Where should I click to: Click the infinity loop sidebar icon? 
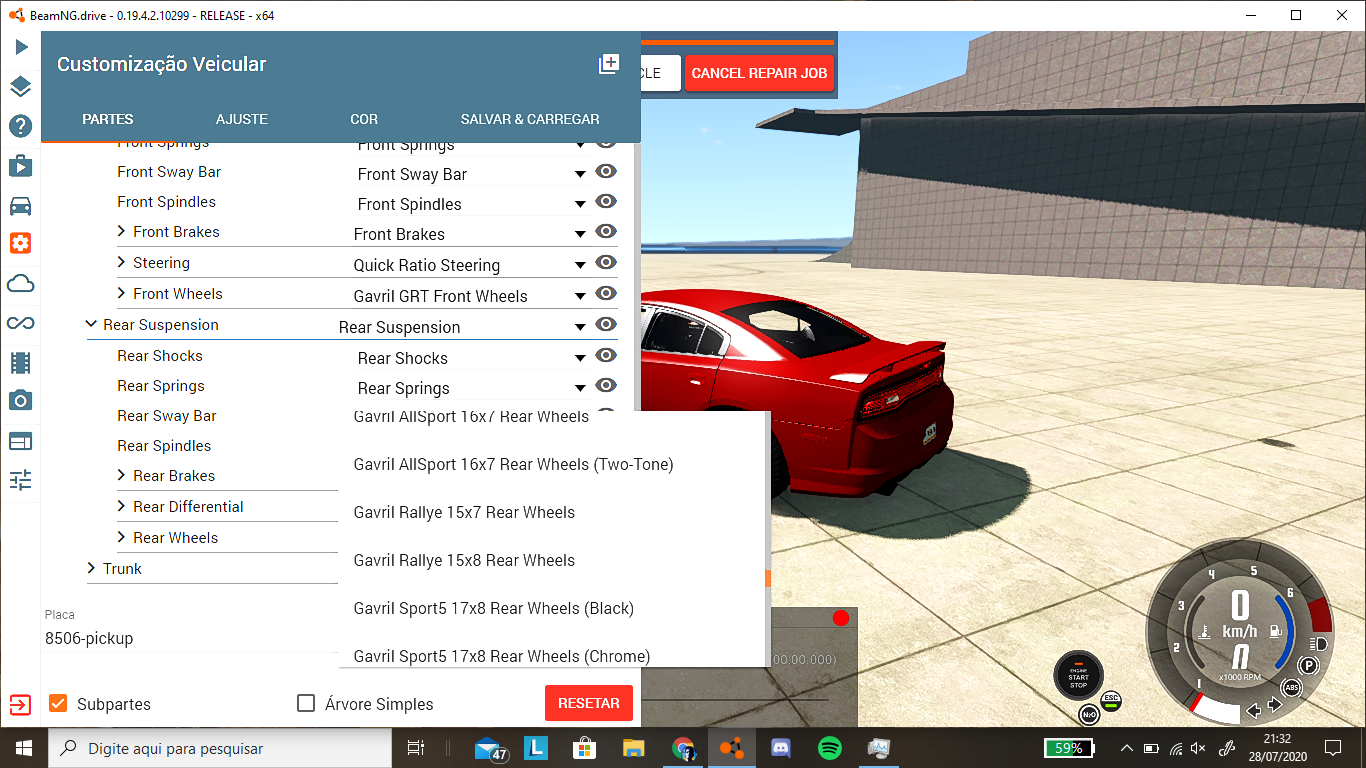21,322
